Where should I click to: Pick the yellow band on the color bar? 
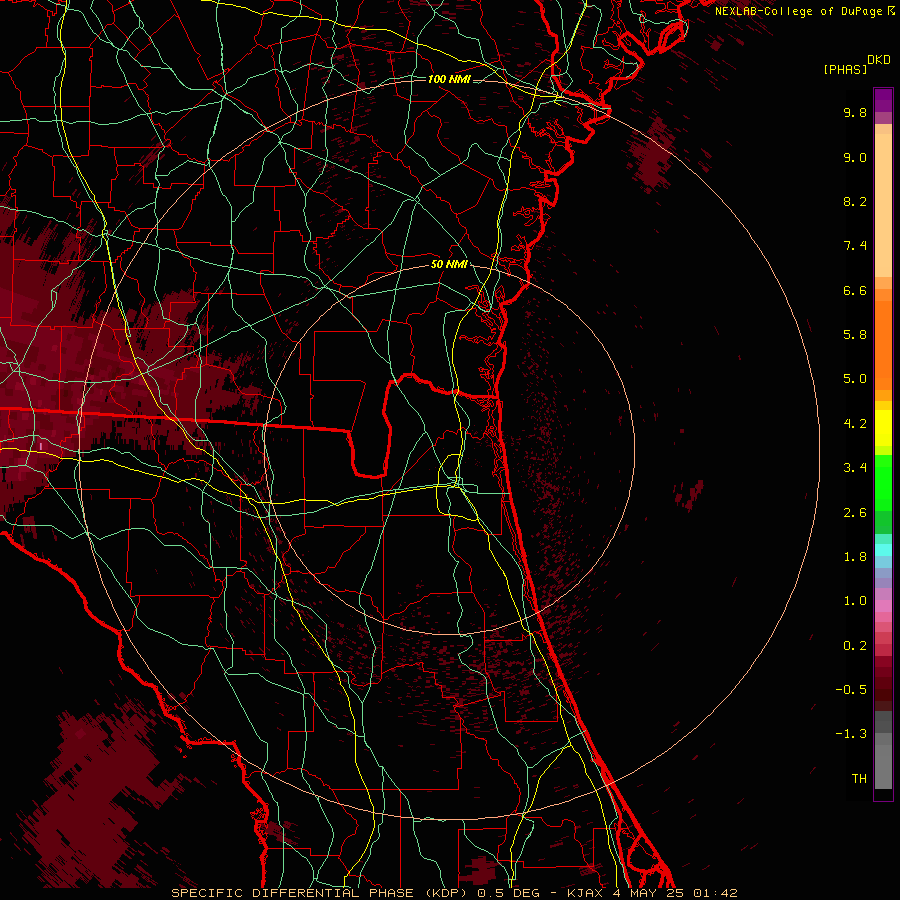click(883, 428)
